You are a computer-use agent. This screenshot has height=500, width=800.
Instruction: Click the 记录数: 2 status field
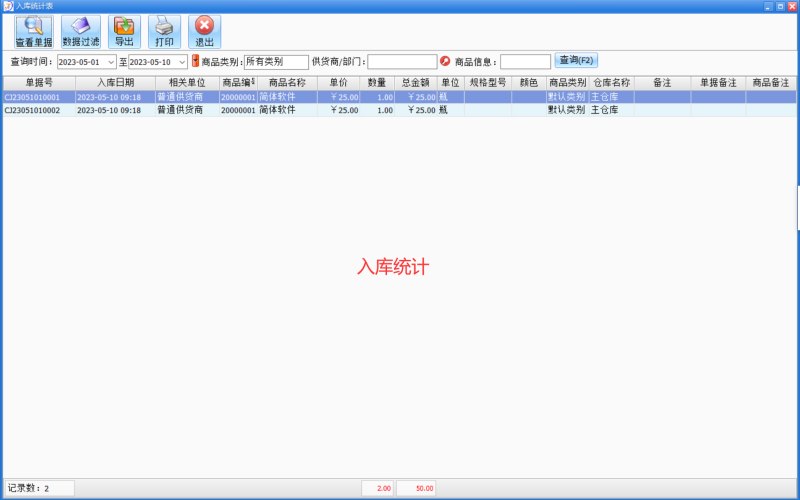pos(39,488)
